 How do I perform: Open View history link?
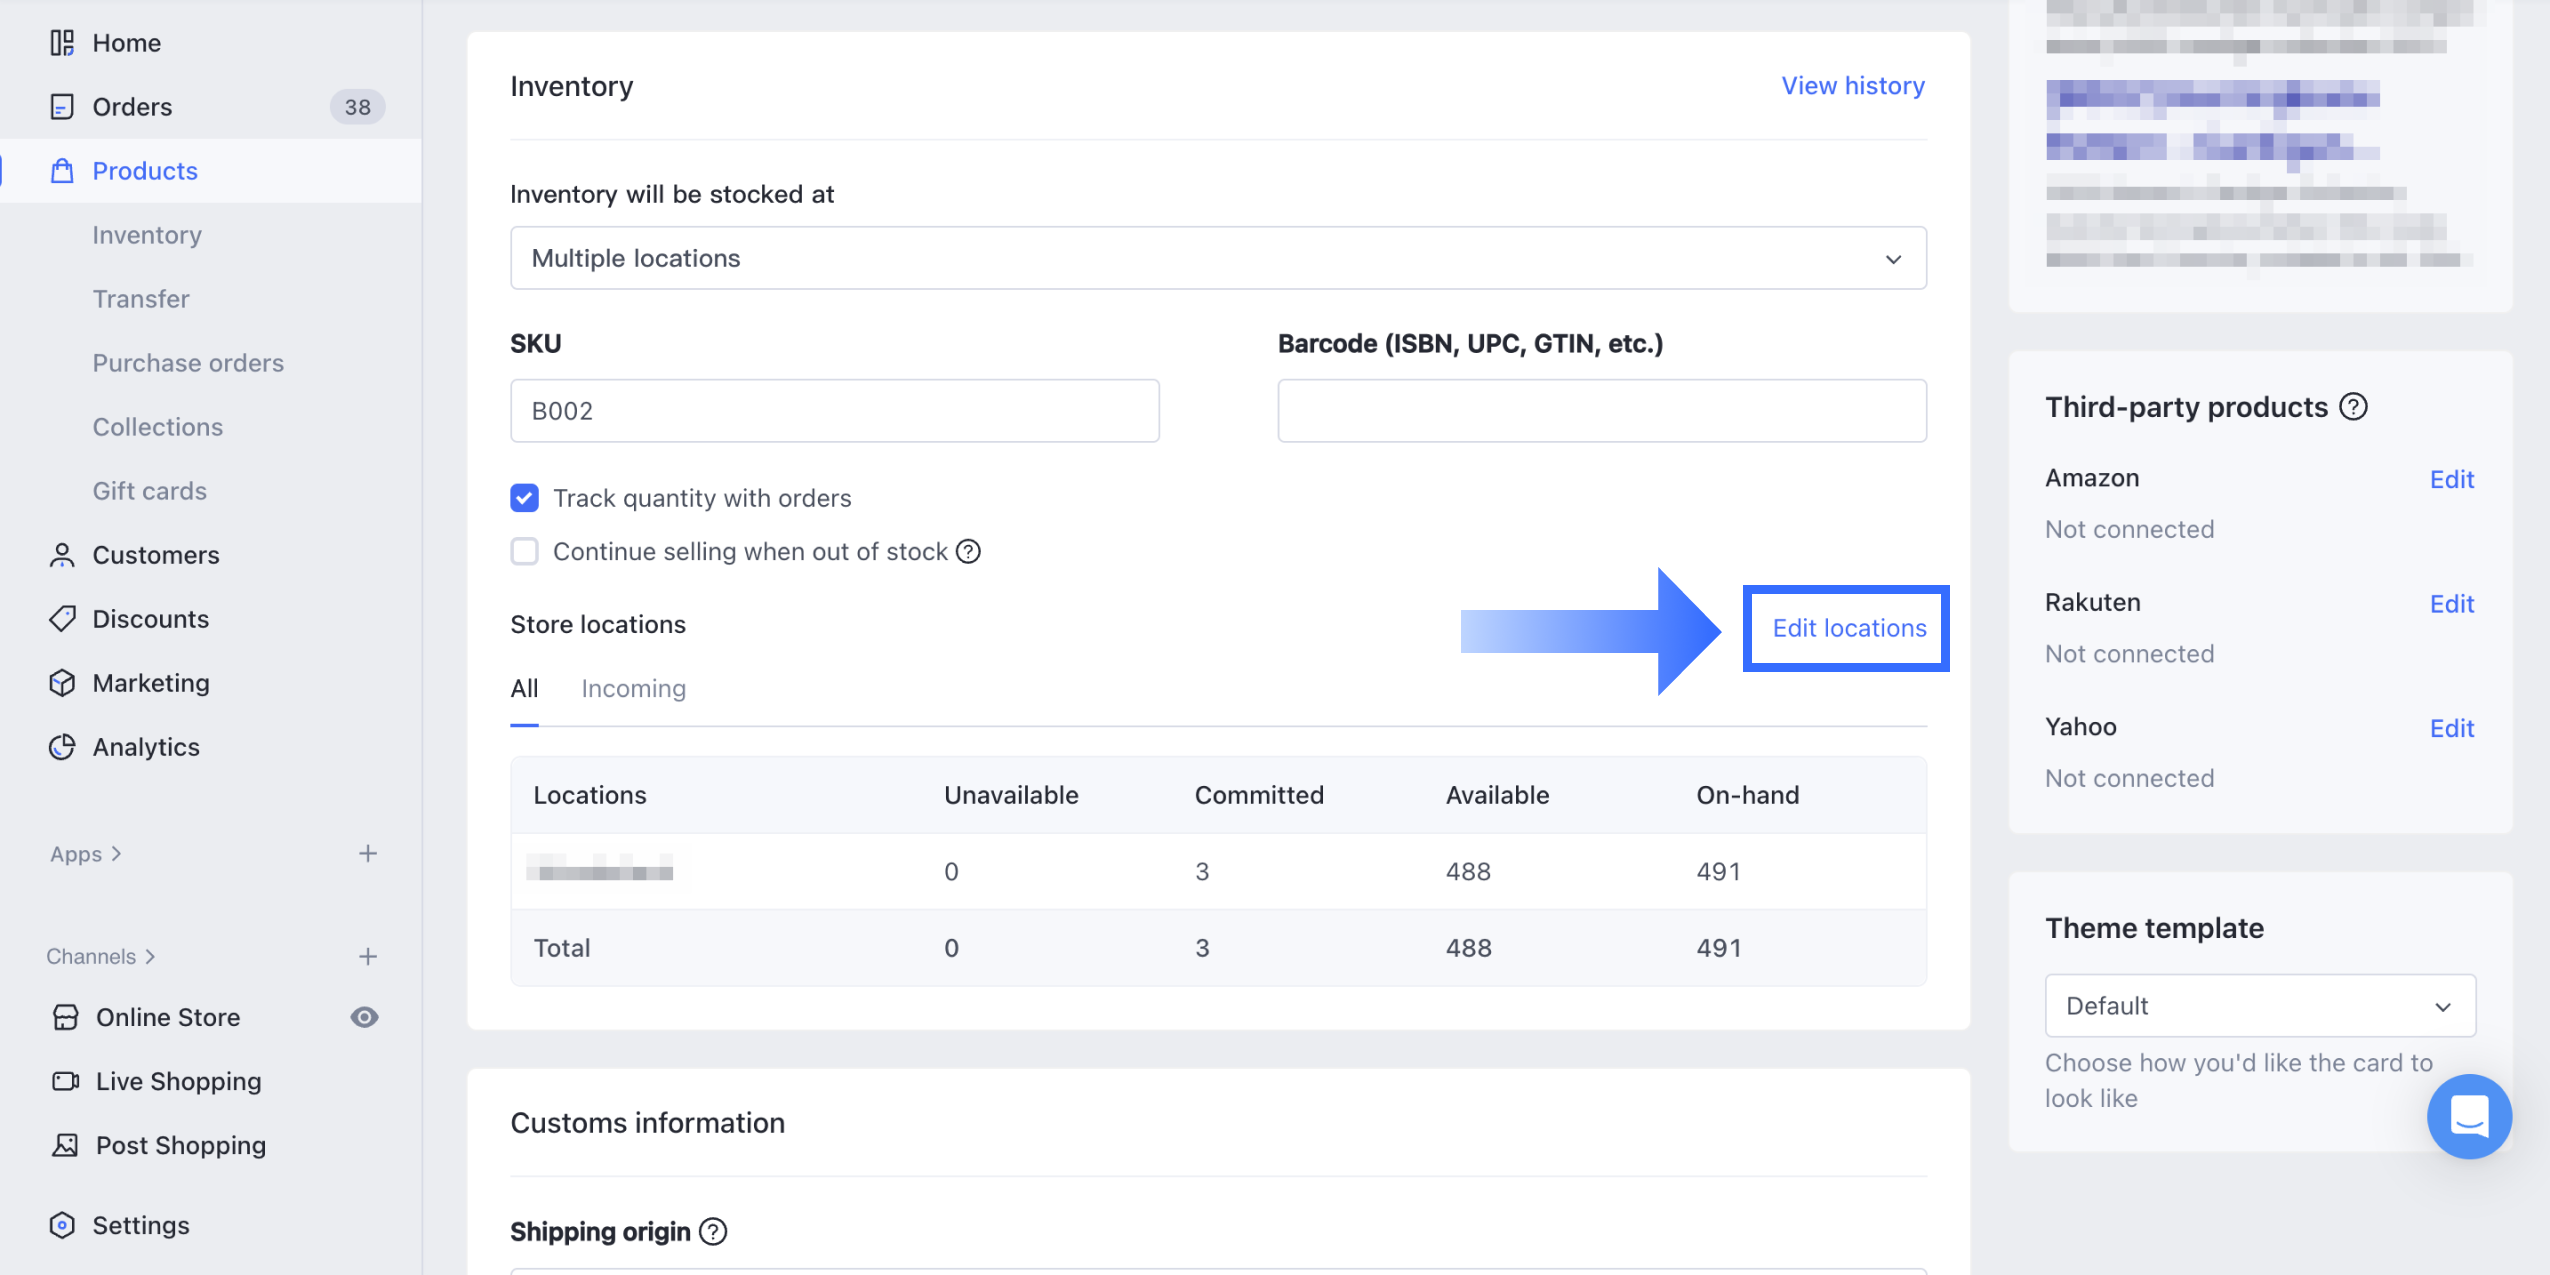click(x=1852, y=86)
